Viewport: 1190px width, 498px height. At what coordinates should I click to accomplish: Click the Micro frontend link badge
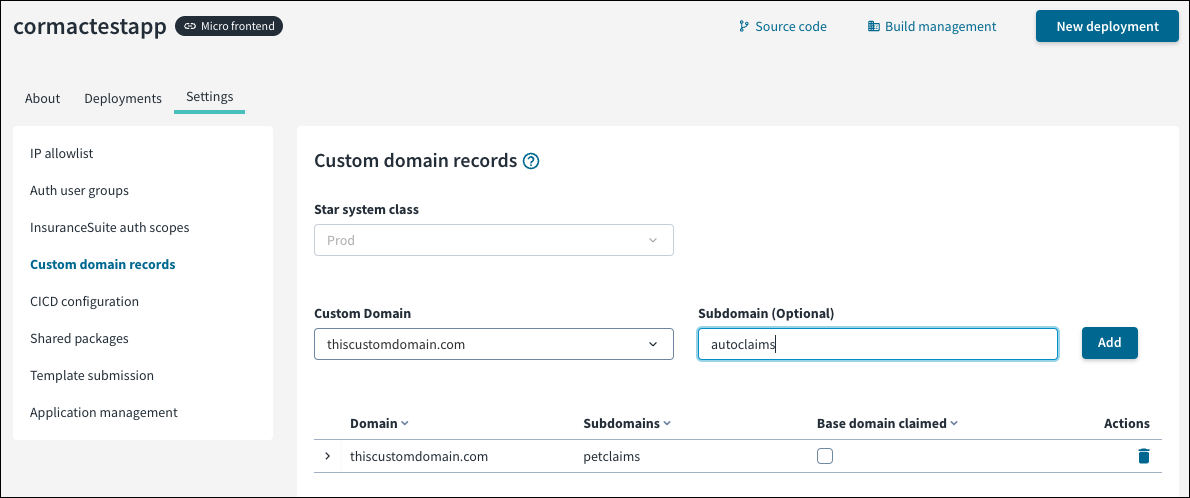coord(229,27)
